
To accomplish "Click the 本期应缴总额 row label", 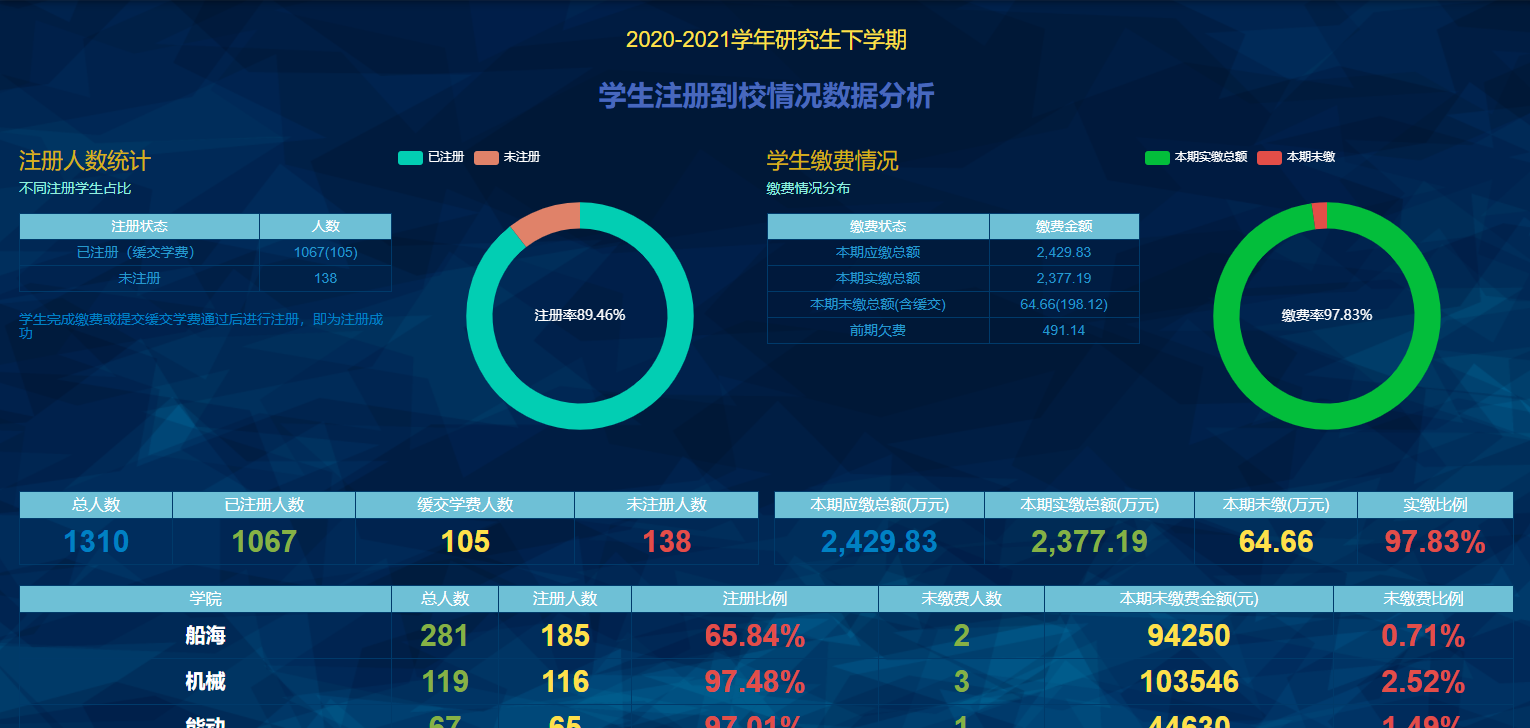I will click(878, 252).
